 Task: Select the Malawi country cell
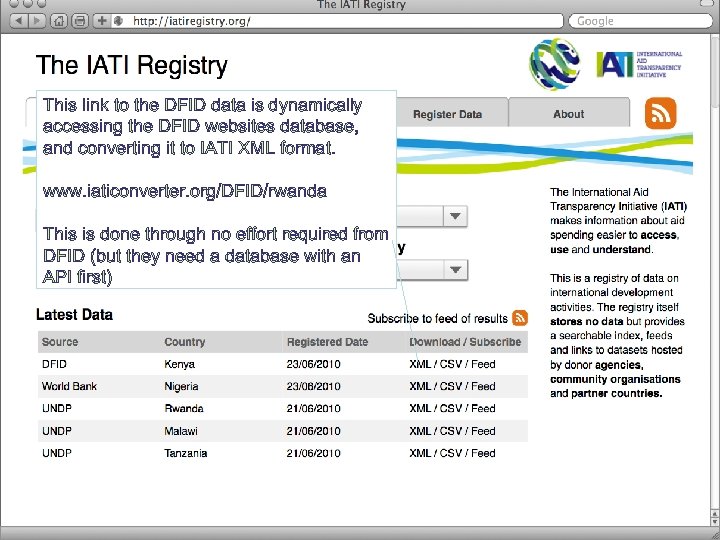[x=181, y=431]
